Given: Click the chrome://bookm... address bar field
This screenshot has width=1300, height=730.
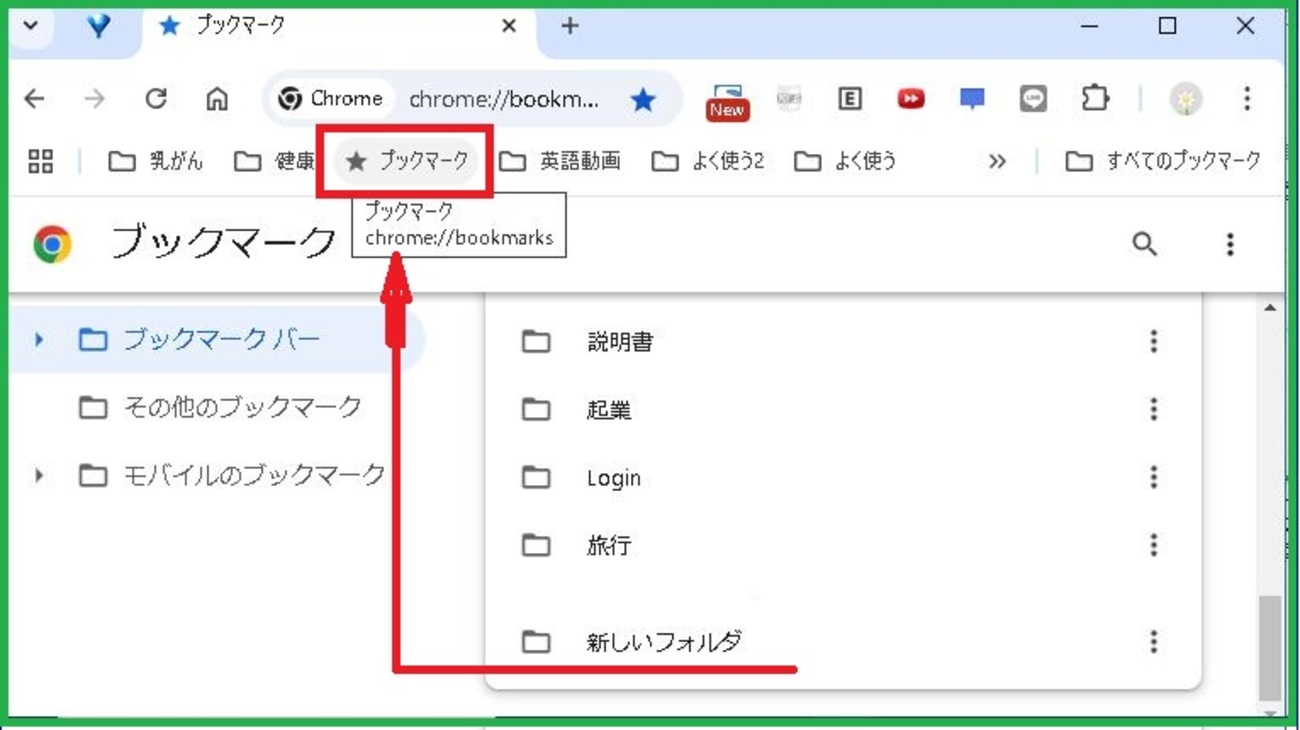Looking at the screenshot, I should pyautogui.click(x=504, y=99).
